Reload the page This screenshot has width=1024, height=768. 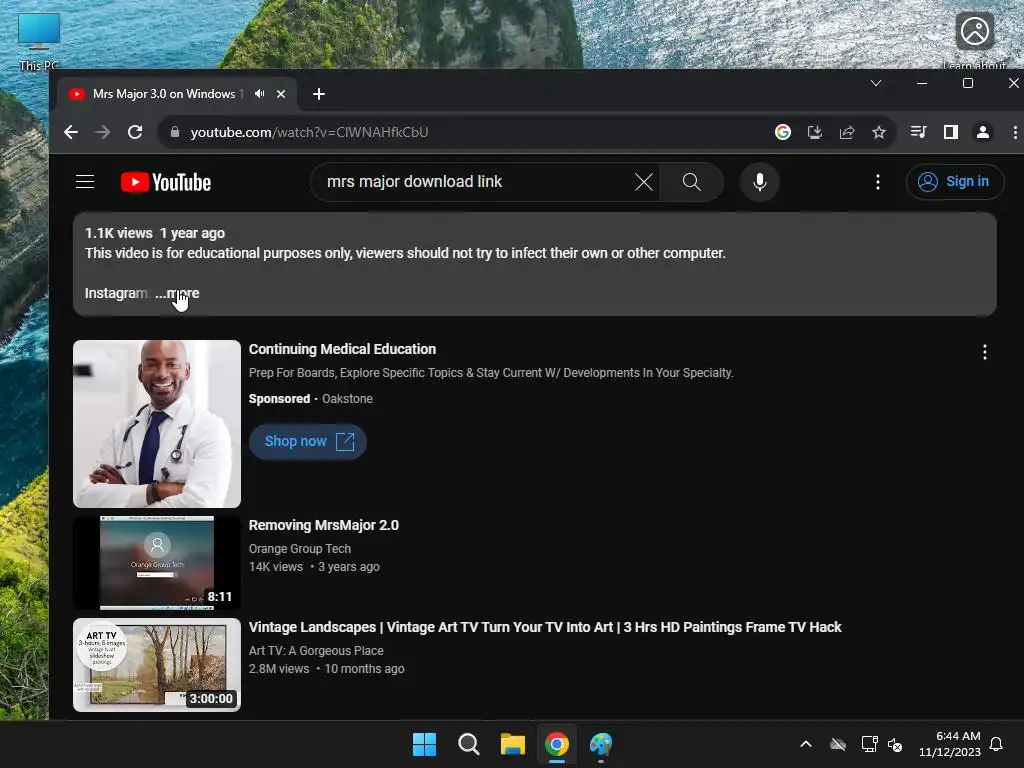(135, 133)
